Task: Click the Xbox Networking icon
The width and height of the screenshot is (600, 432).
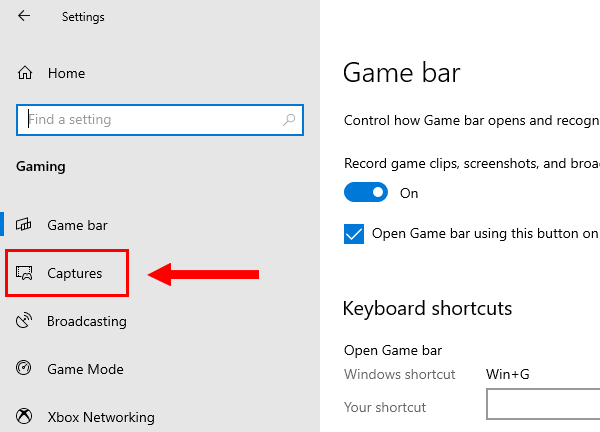Action: (24, 416)
